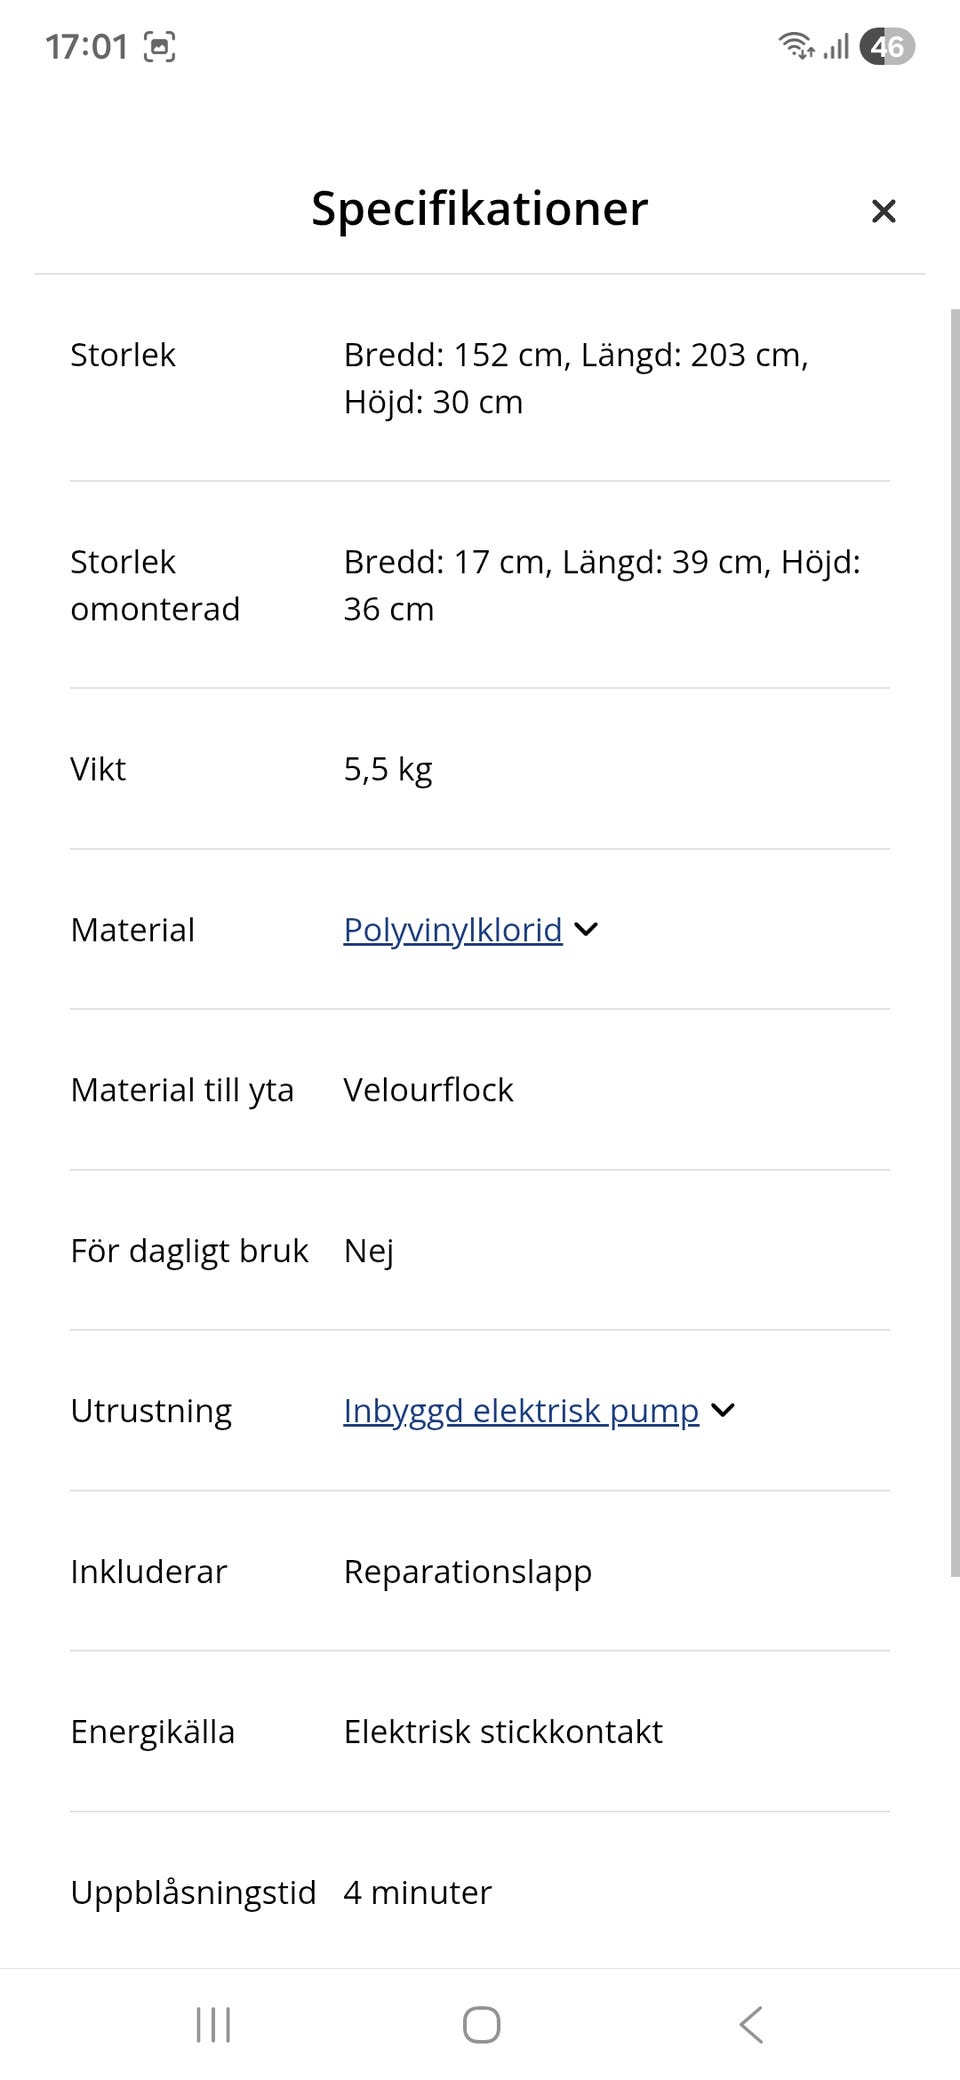The height and width of the screenshot is (2080, 960).
Task: Tap the Specifikationer heading
Action: pos(480,209)
